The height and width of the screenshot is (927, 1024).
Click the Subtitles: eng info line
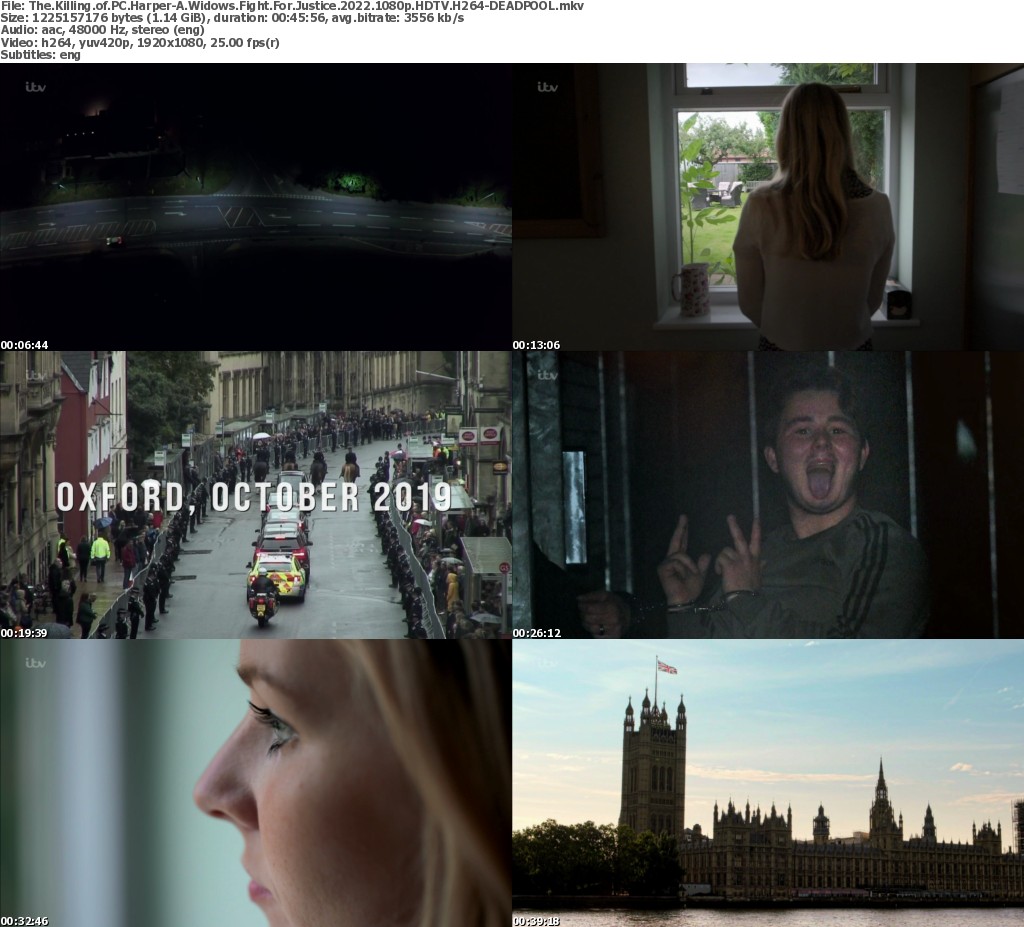click(x=40, y=55)
